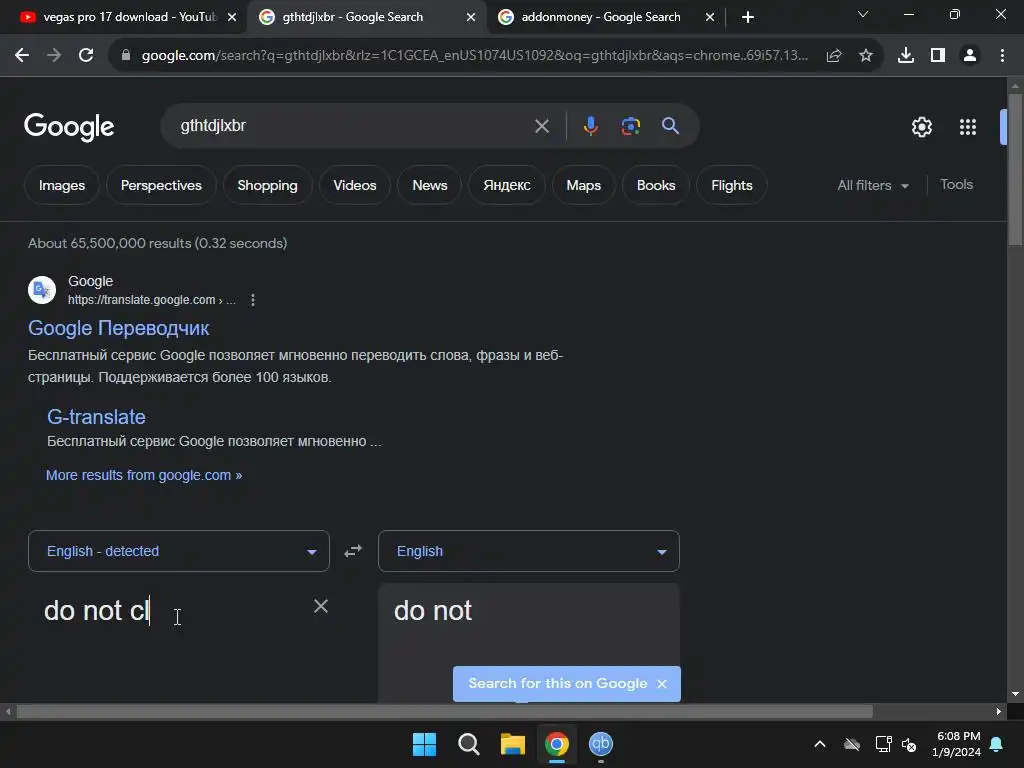Click Search for this on Google
The width and height of the screenshot is (1024, 768).
[x=558, y=684]
